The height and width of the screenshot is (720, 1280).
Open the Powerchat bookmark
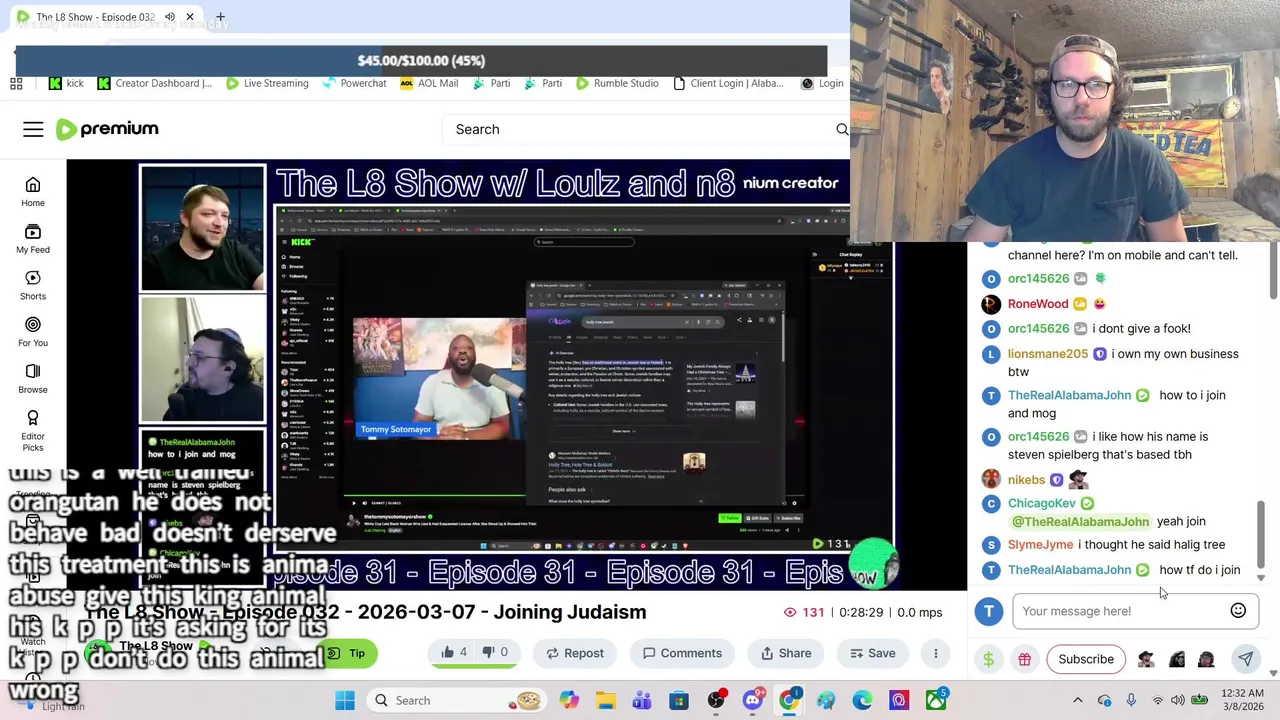354,83
